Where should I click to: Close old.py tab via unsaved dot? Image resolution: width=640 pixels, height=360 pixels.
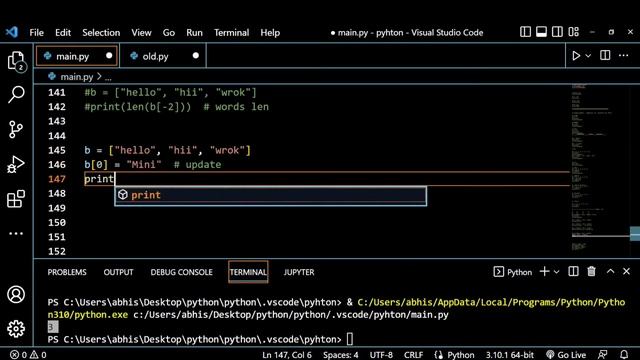(x=196, y=56)
